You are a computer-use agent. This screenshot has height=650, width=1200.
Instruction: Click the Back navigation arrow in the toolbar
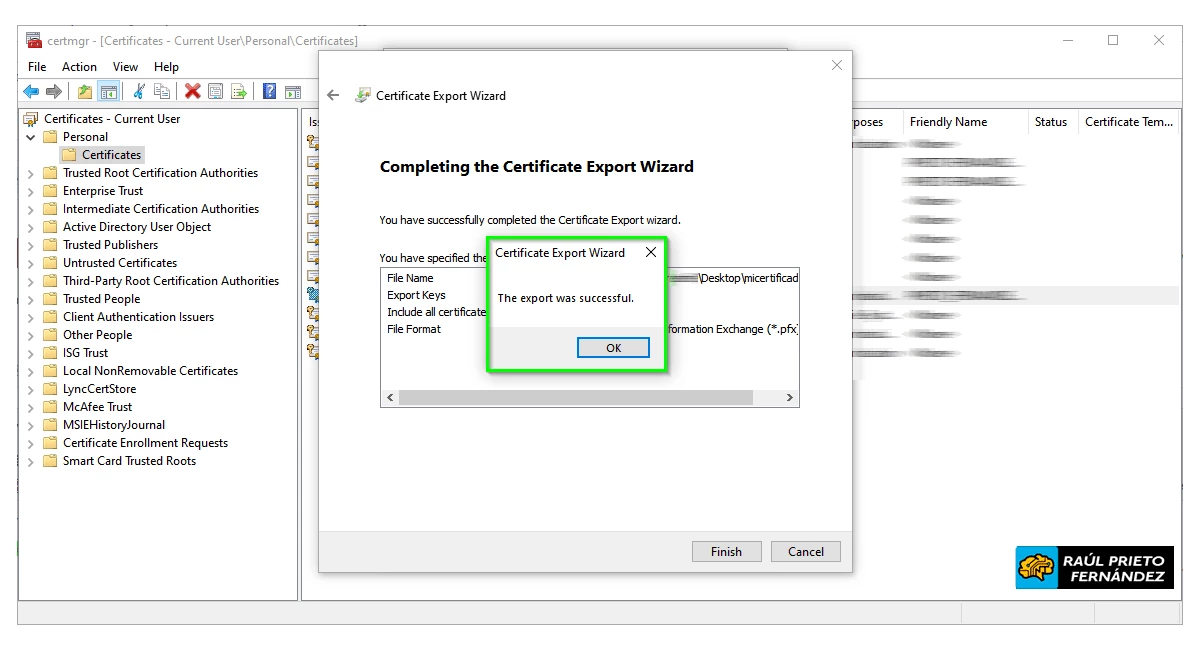(32, 91)
